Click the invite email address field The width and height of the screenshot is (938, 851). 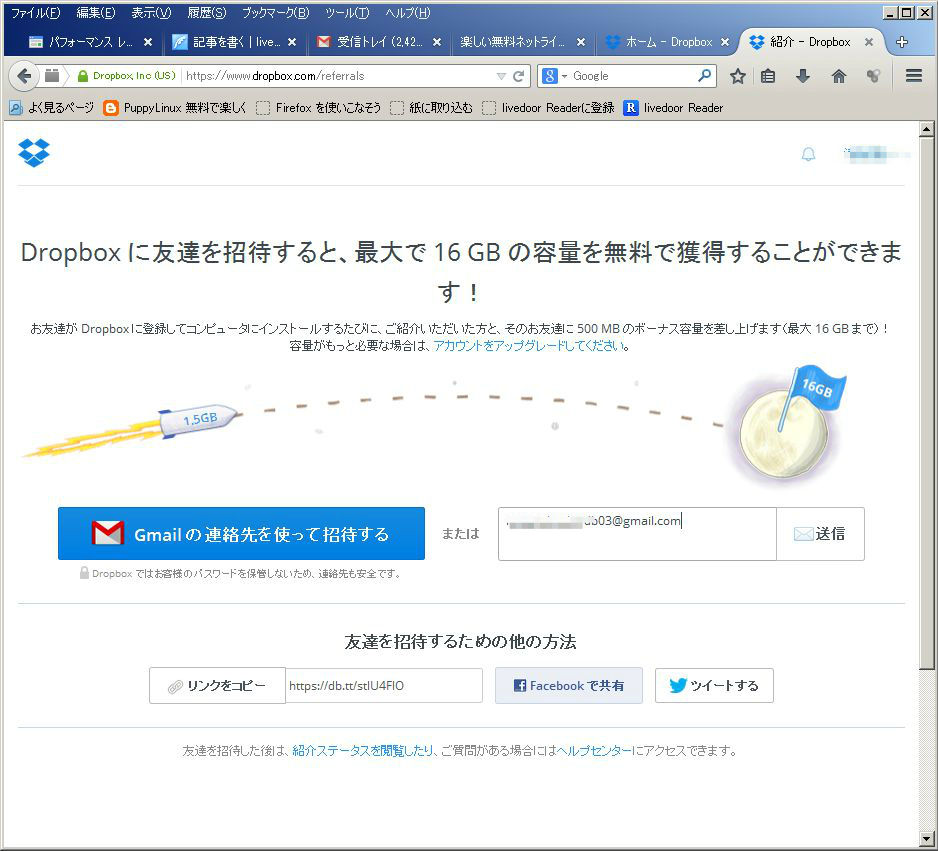coord(637,534)
